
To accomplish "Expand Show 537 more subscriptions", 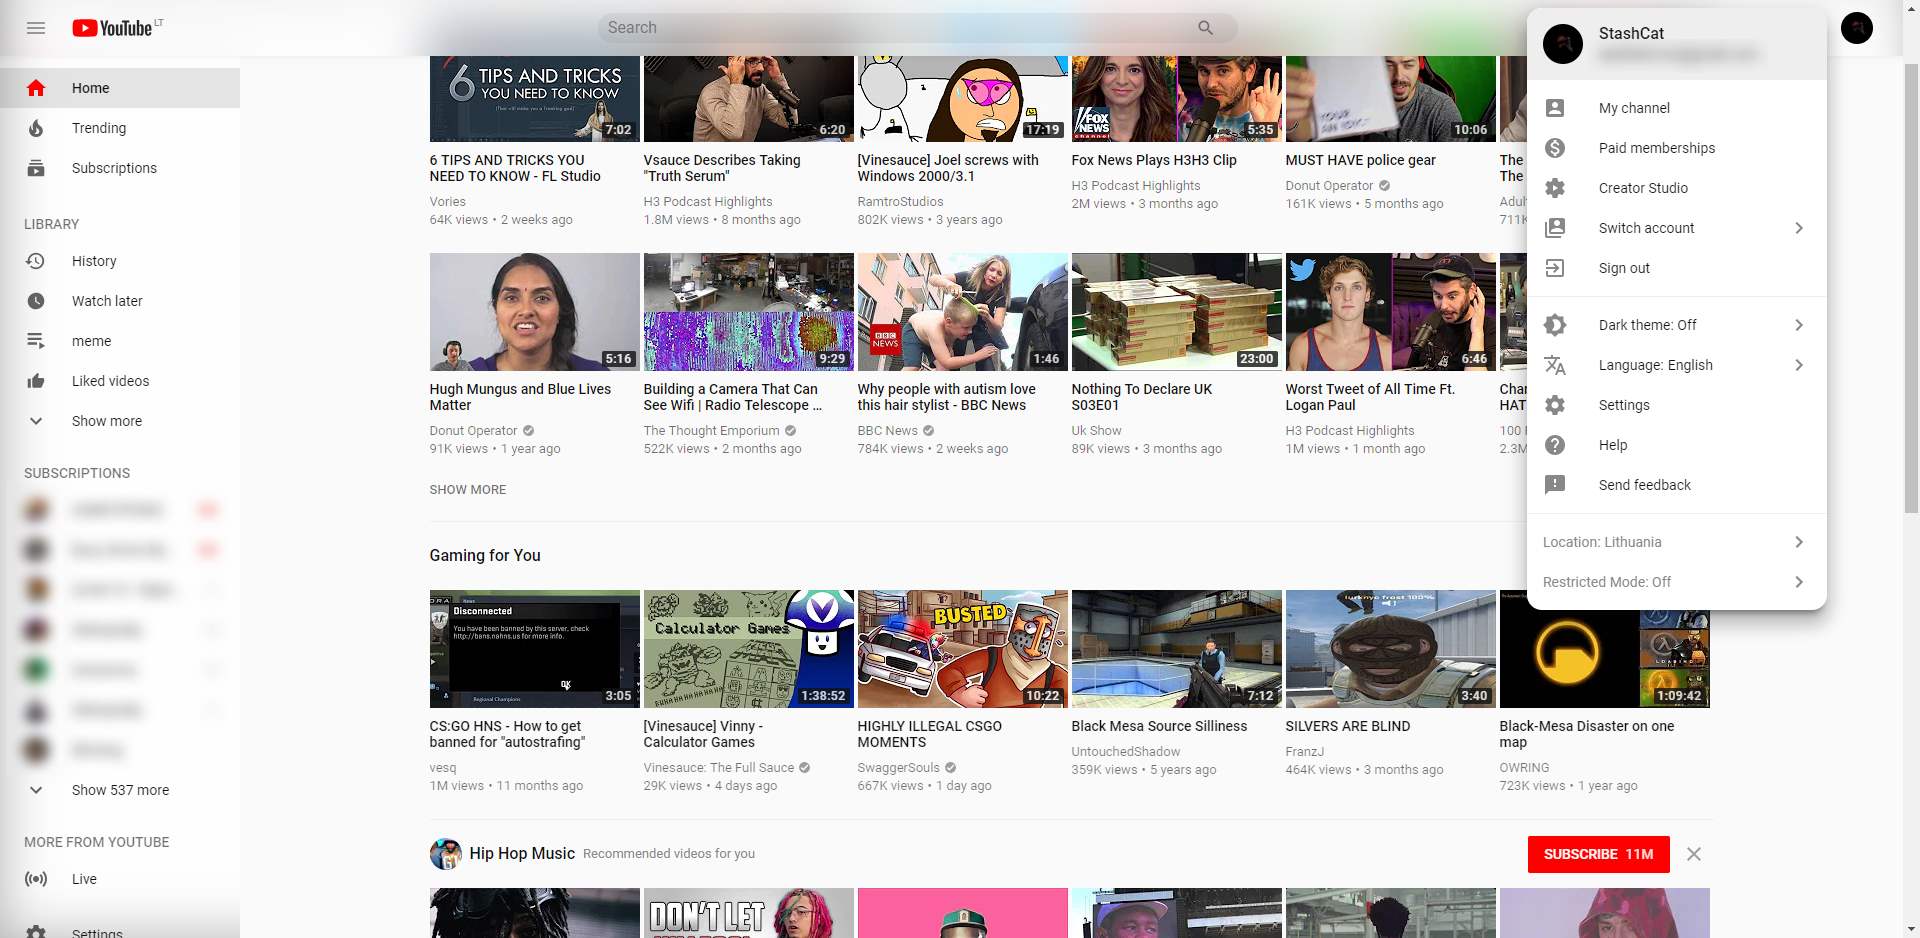I will [120, 790].
